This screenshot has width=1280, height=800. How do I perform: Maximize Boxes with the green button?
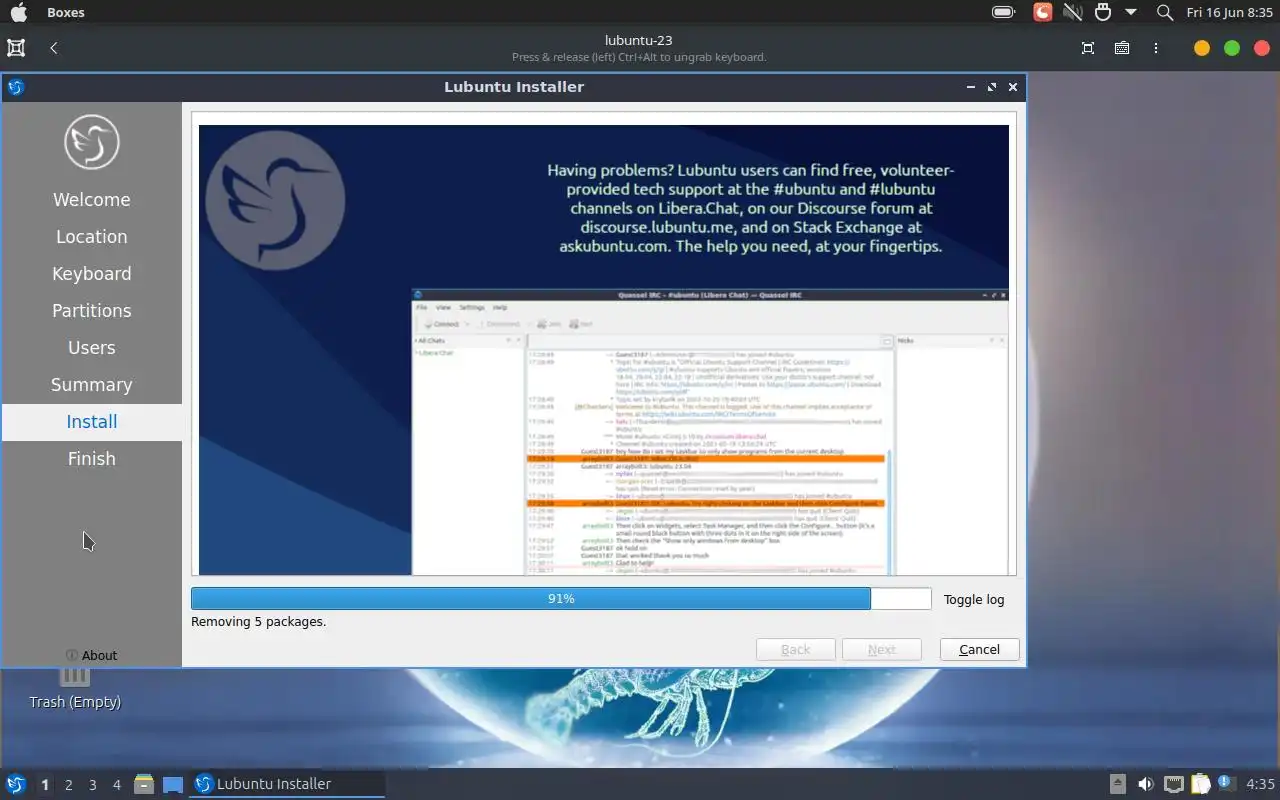click(1232, 48)
